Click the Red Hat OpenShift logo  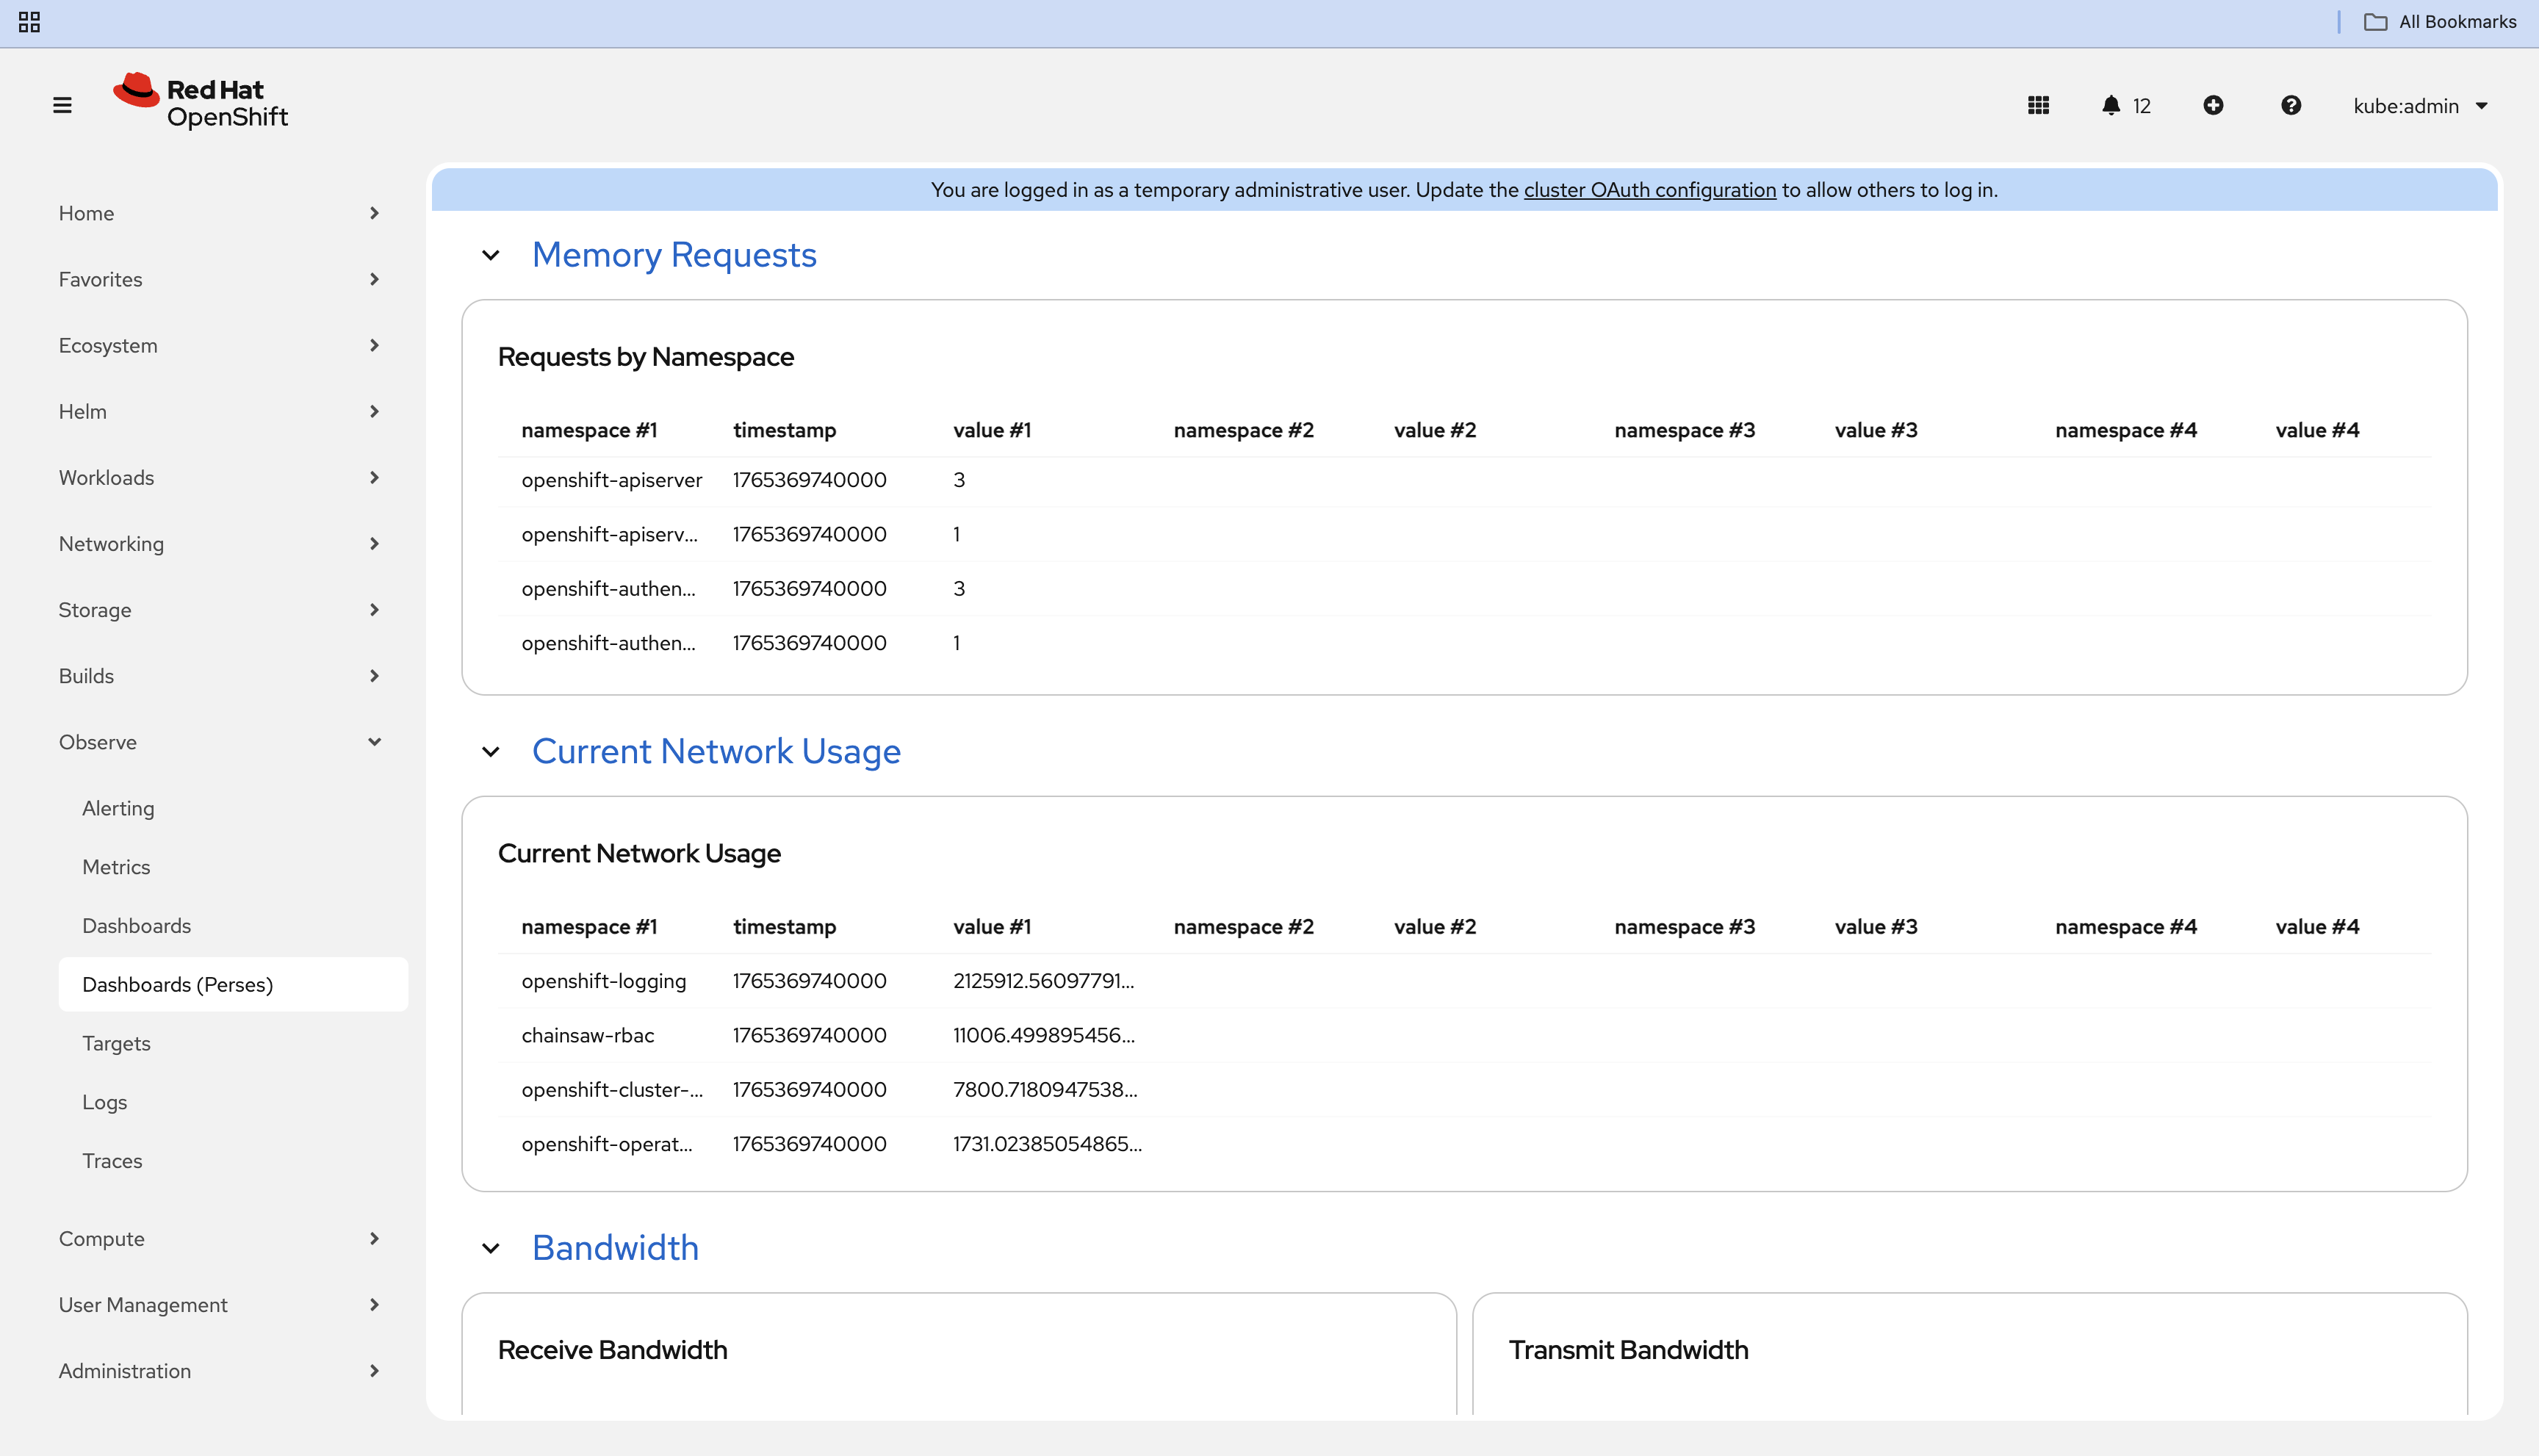point(201,102)
